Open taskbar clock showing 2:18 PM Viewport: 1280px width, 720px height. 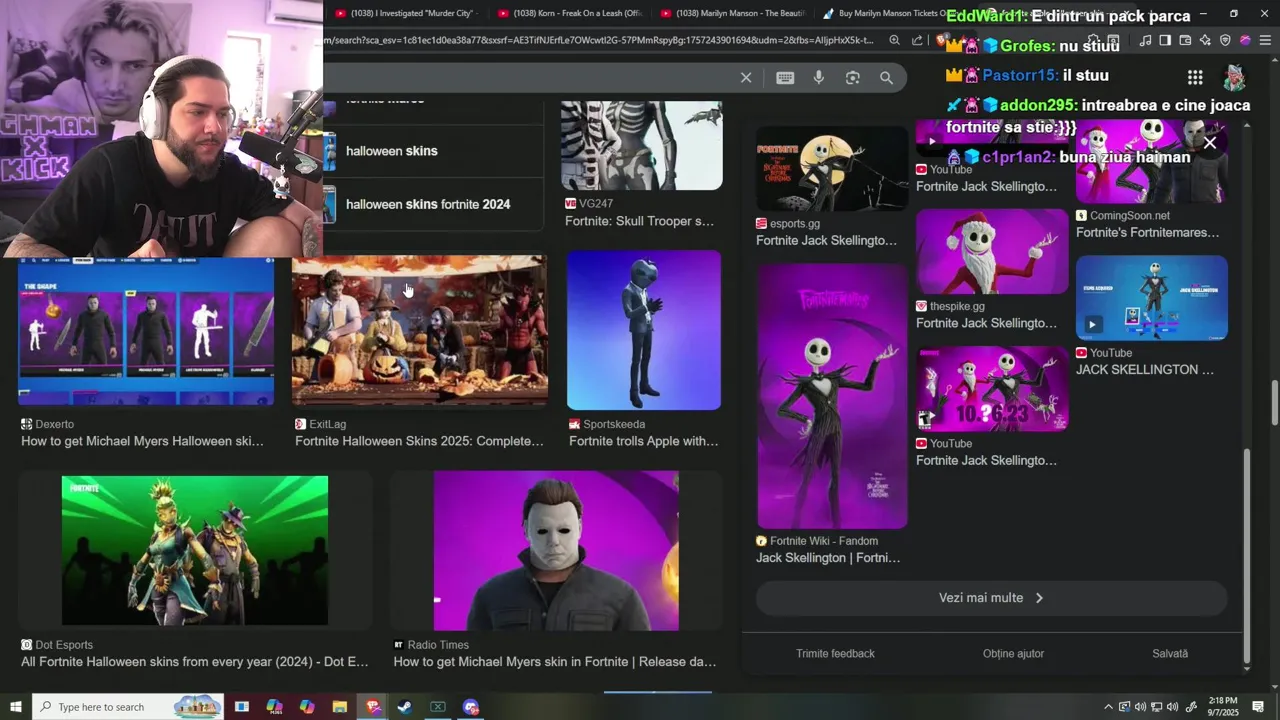[1223, 707]
